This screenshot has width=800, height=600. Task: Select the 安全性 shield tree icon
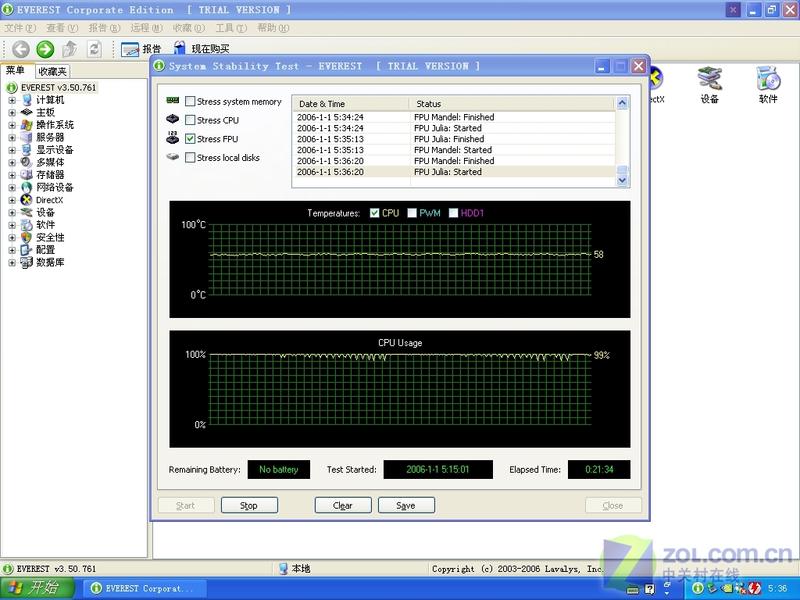[x=27, y=237]
